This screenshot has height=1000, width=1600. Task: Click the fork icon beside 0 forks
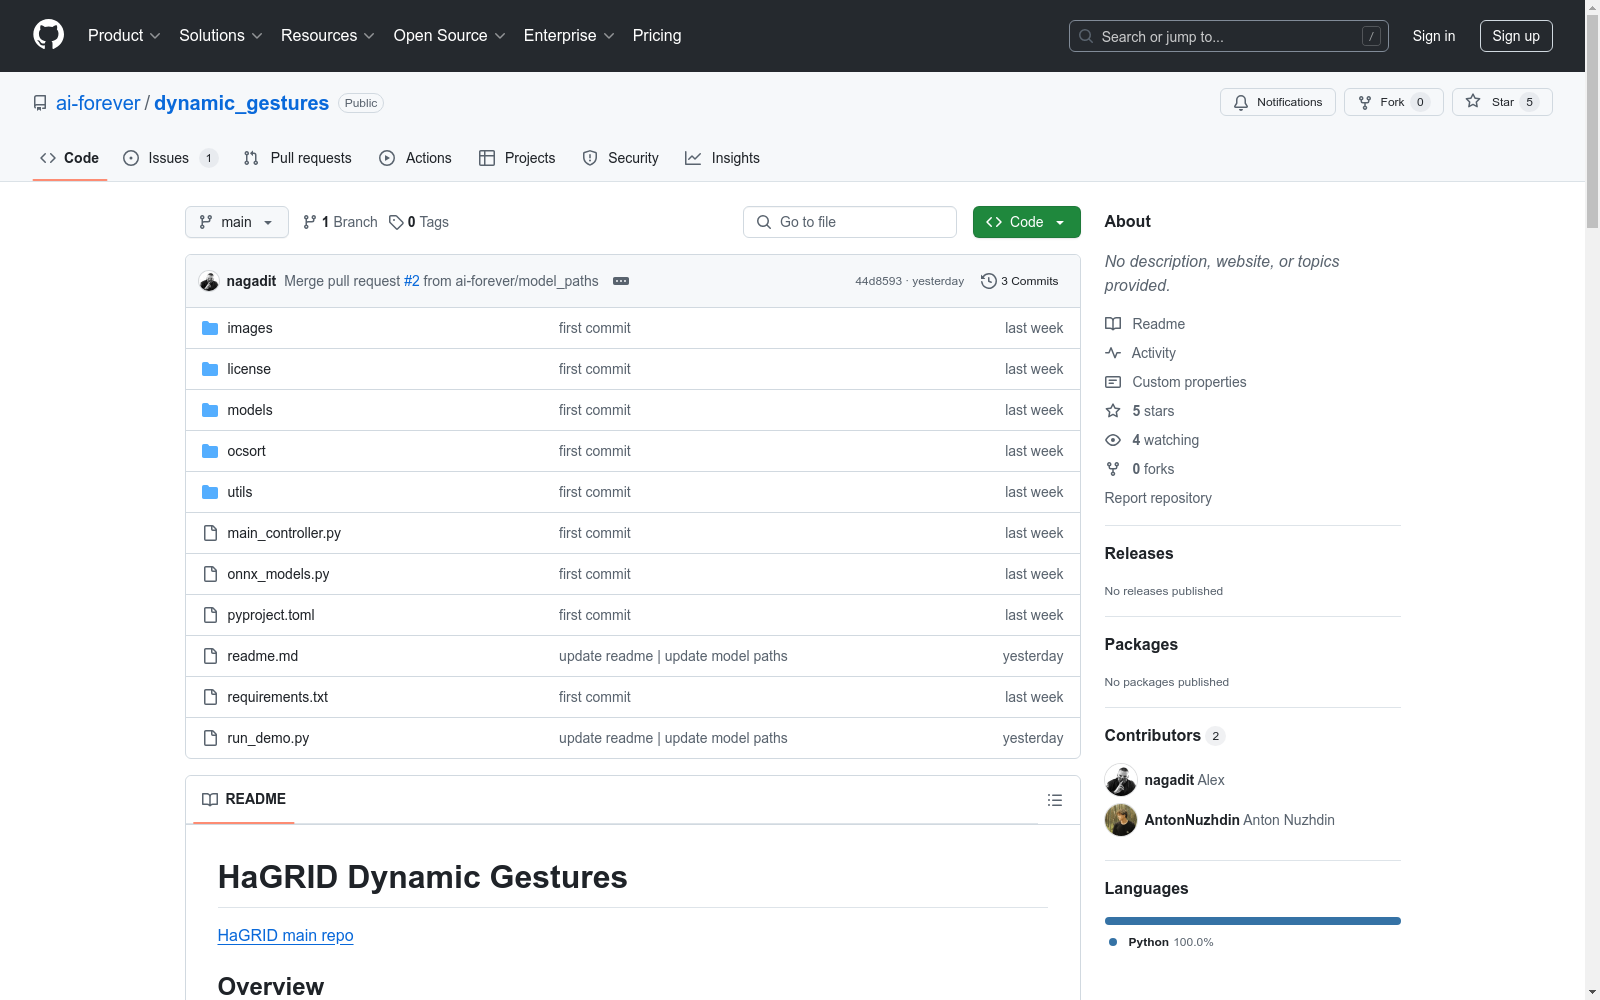point(1113,469)
